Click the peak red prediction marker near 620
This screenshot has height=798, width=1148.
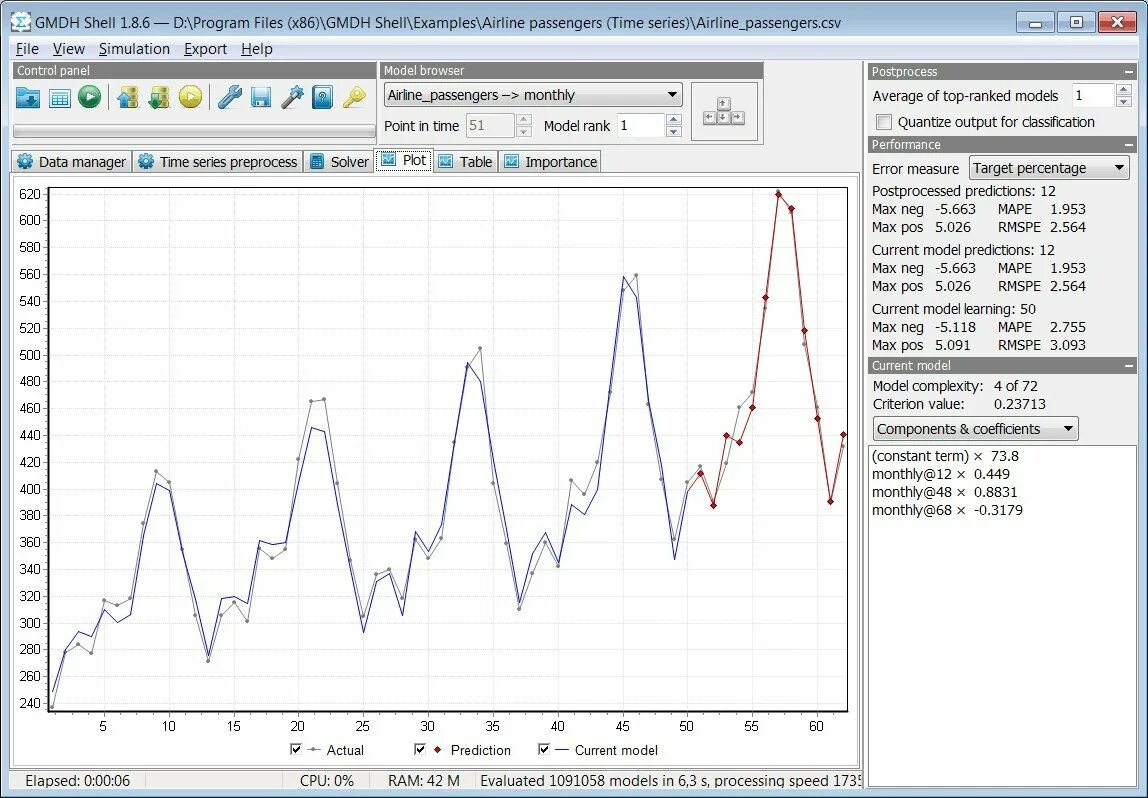tap(778, 195)
